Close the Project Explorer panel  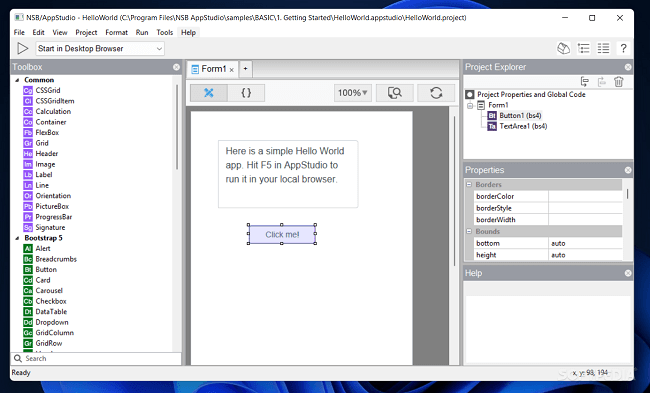tap(628, 67)
